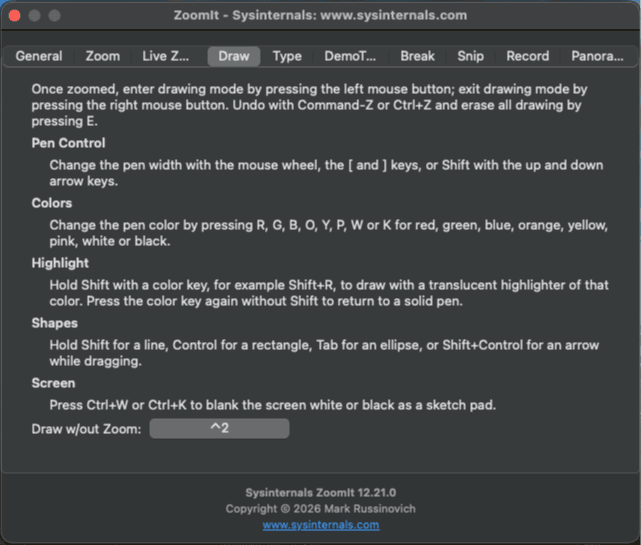Close the ZoomIt window with red button
The width and height of the screenshot is (641, 545).
(15, 16)
